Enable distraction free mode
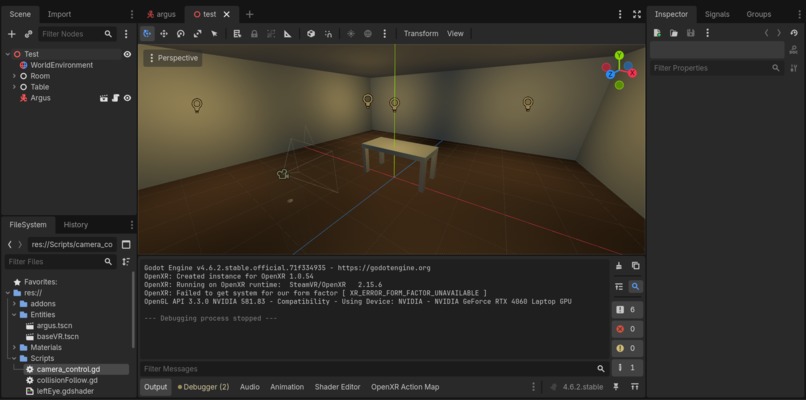Viewport: 806px width, 400px height. [x=637, y=14]
